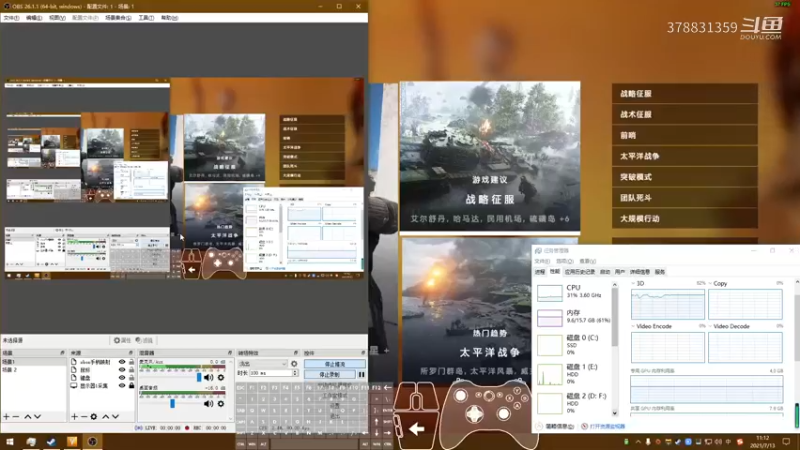The width and height of the screenshot is (800, 450).
Task: Open the Copy engine dropdown in Task Manager
Action: pyautogui.click(x=710, y=283)
